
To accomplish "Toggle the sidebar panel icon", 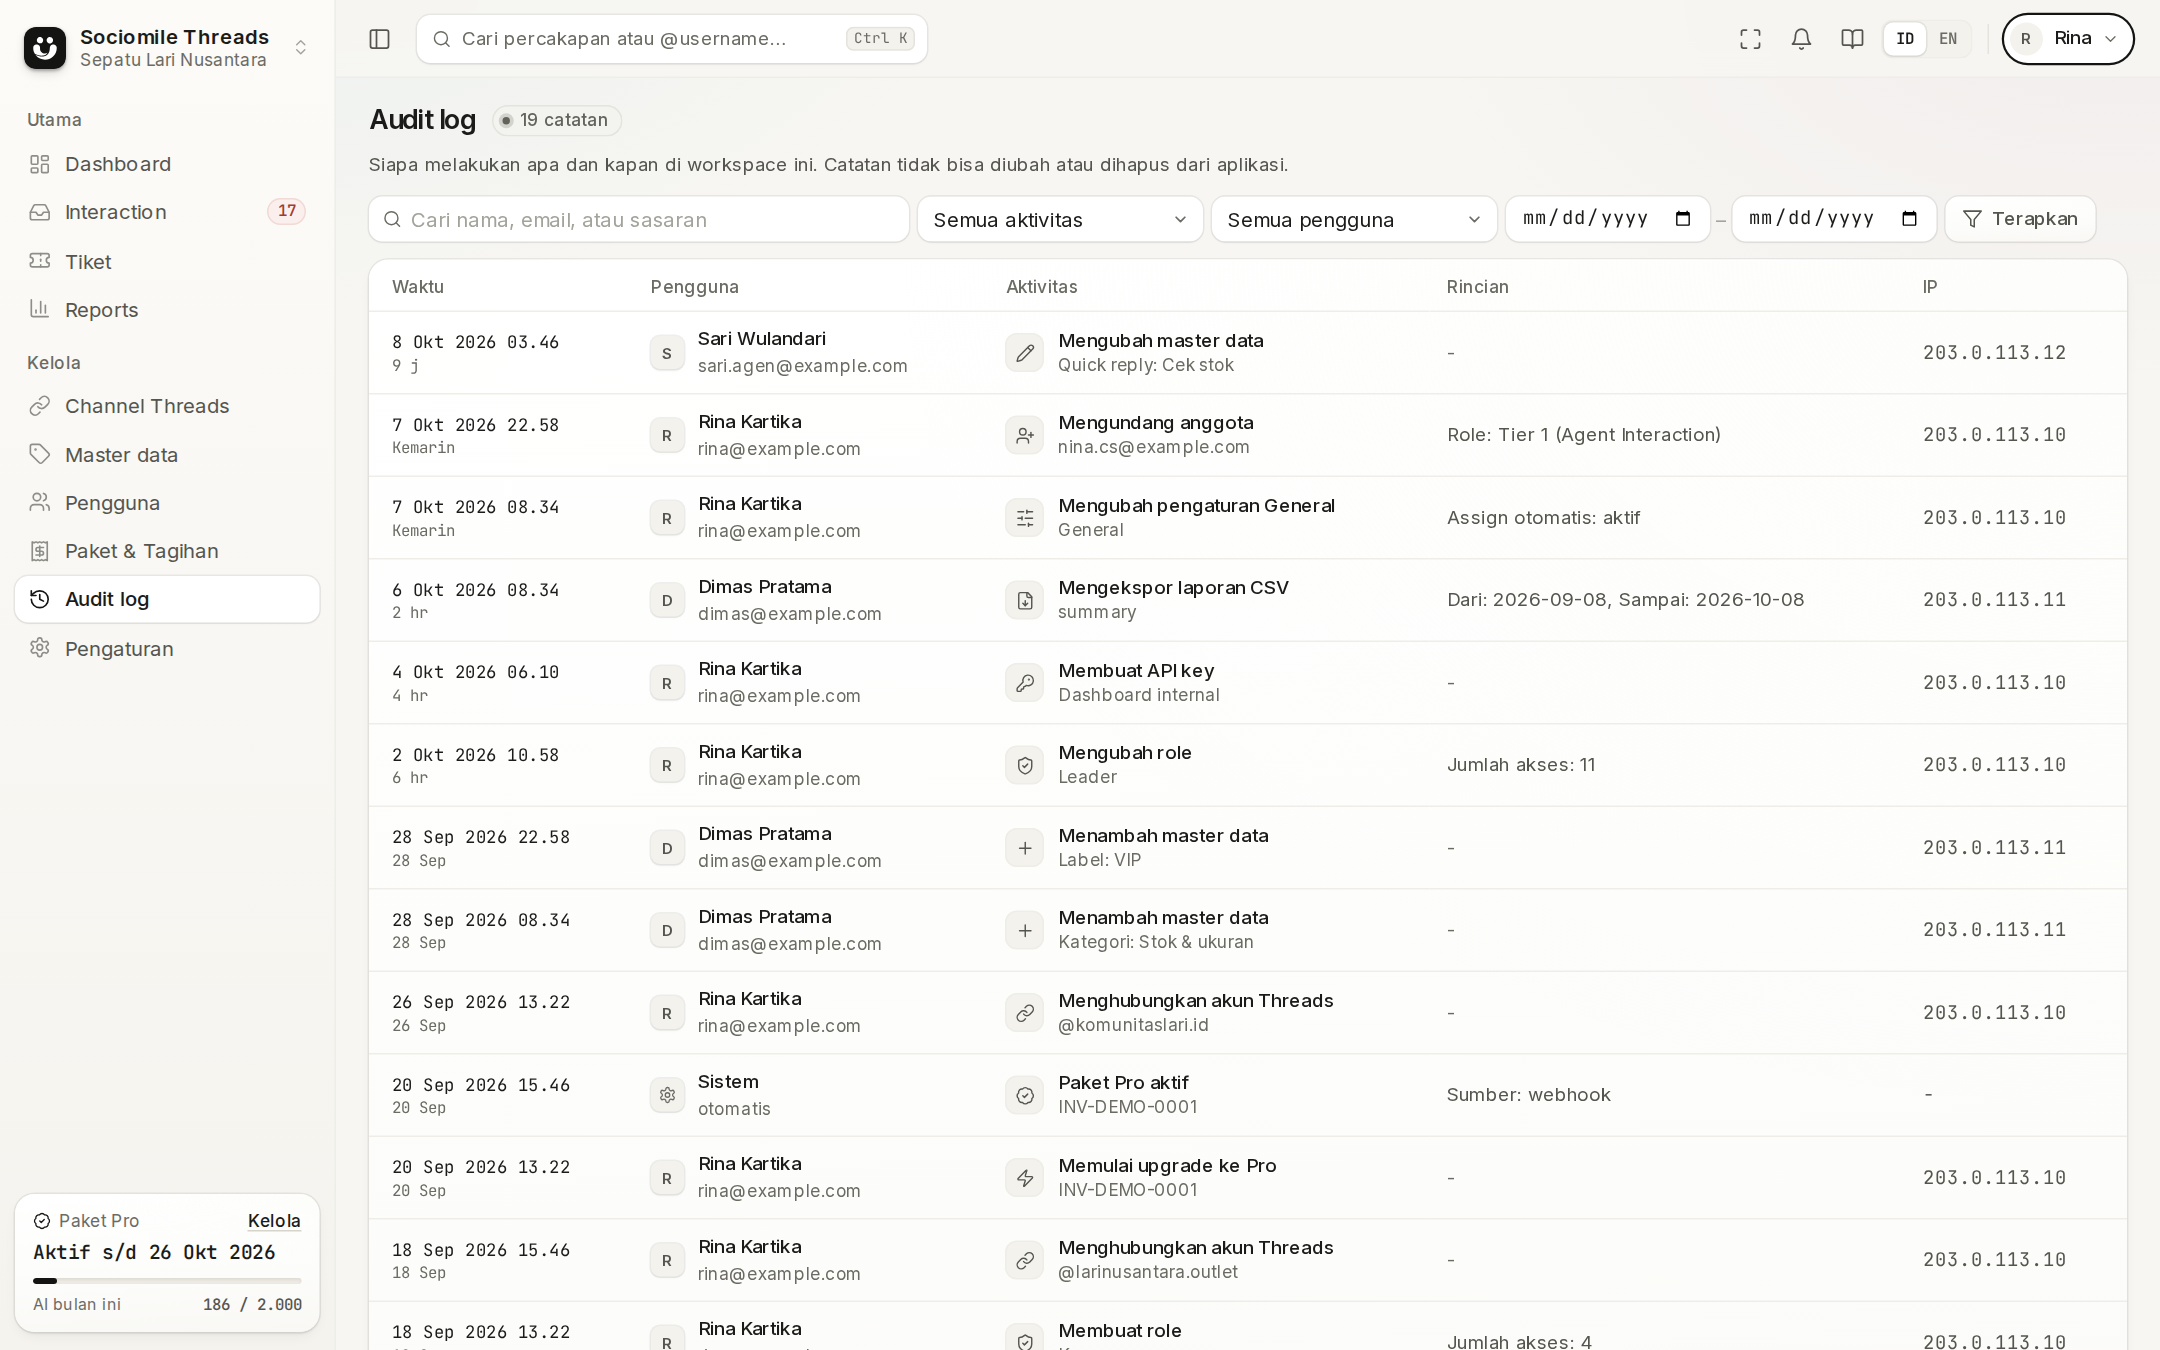I will pyautogui.click(x=379, y=39).
